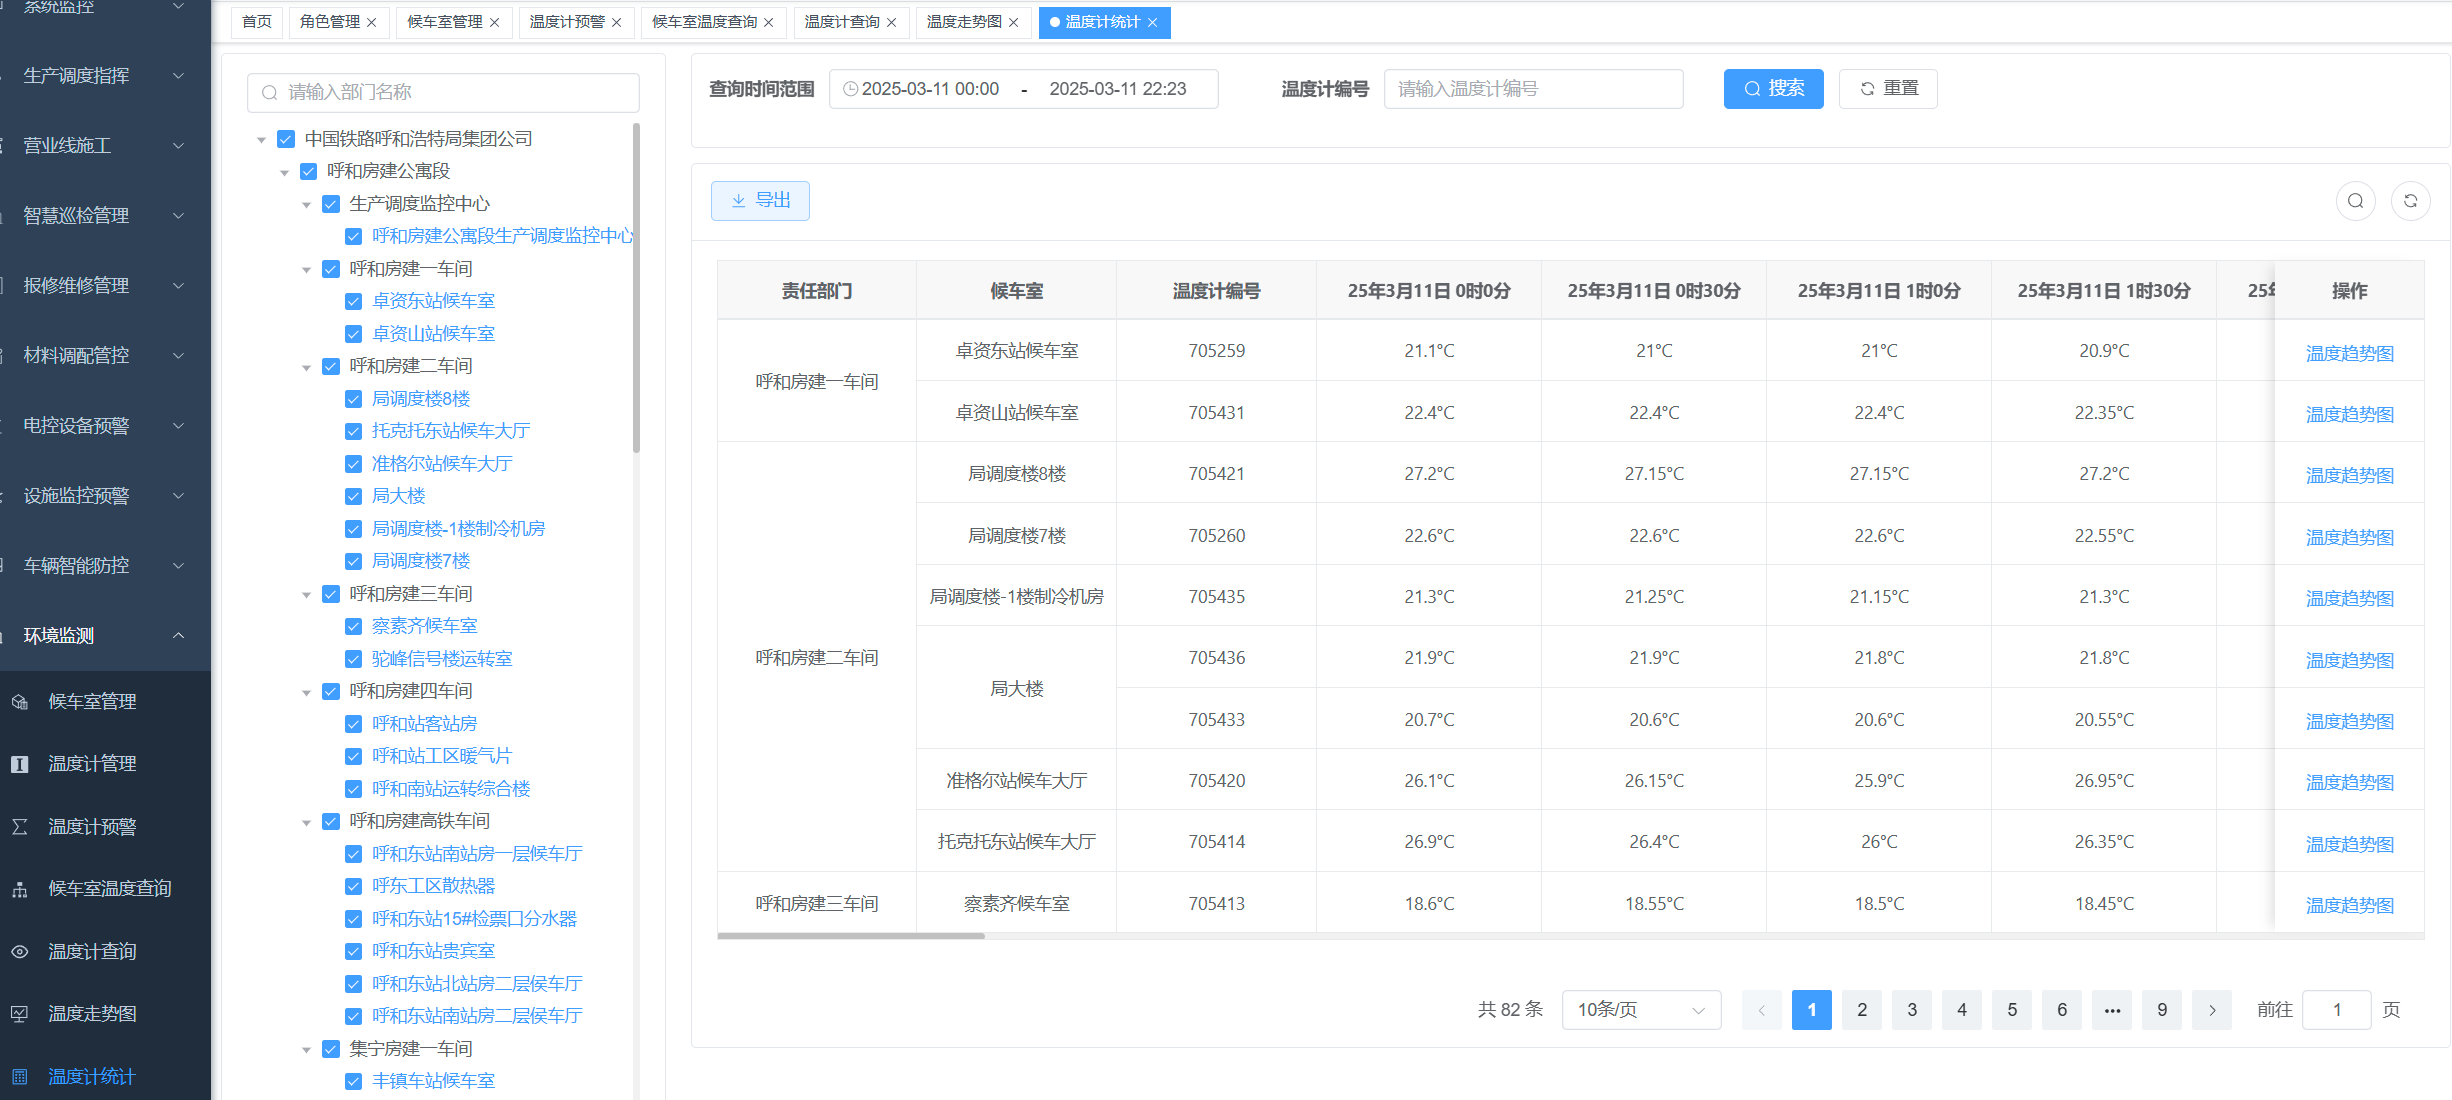Click the clock icon in the date range field
This screenshot has width=2452, height=1100.
[850, 89]
